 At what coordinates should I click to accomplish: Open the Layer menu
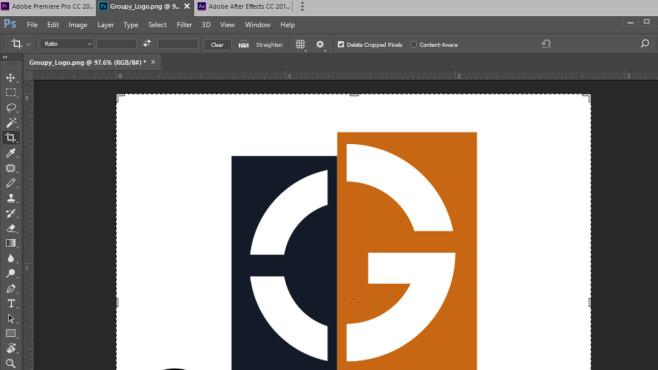(x=105, y=25)
